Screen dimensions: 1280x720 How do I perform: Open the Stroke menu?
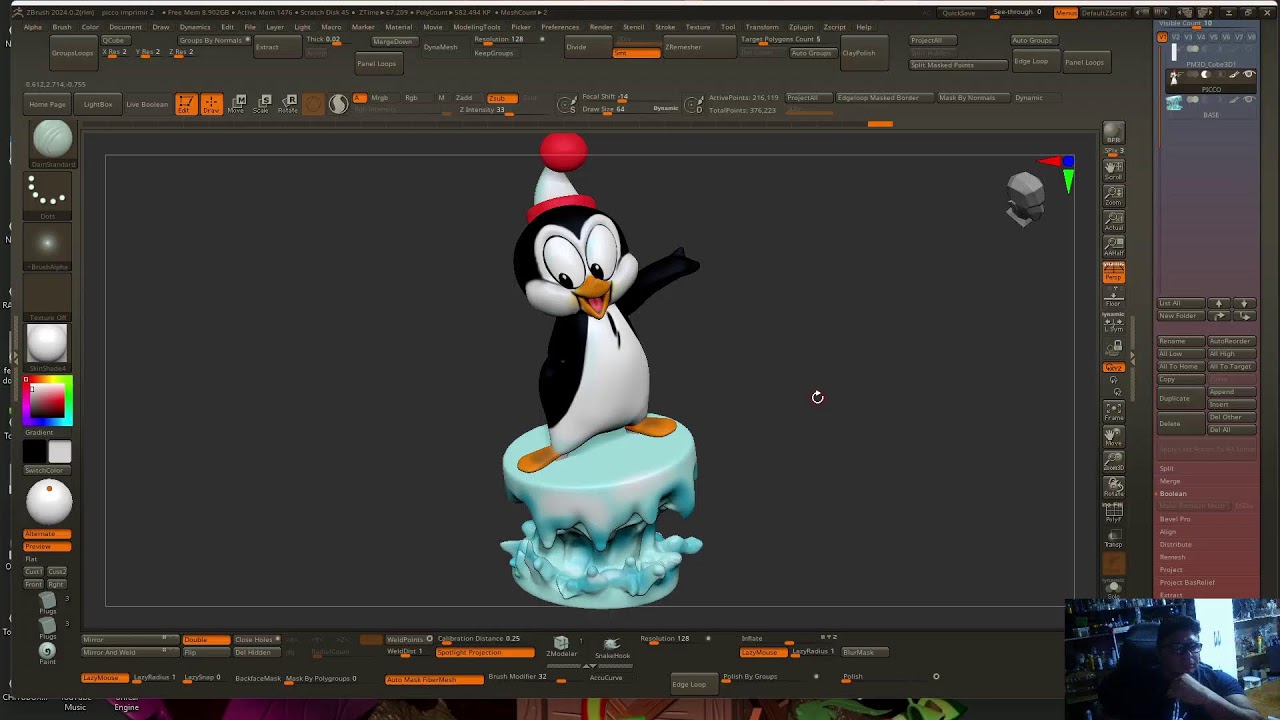(x=665, y=27)
